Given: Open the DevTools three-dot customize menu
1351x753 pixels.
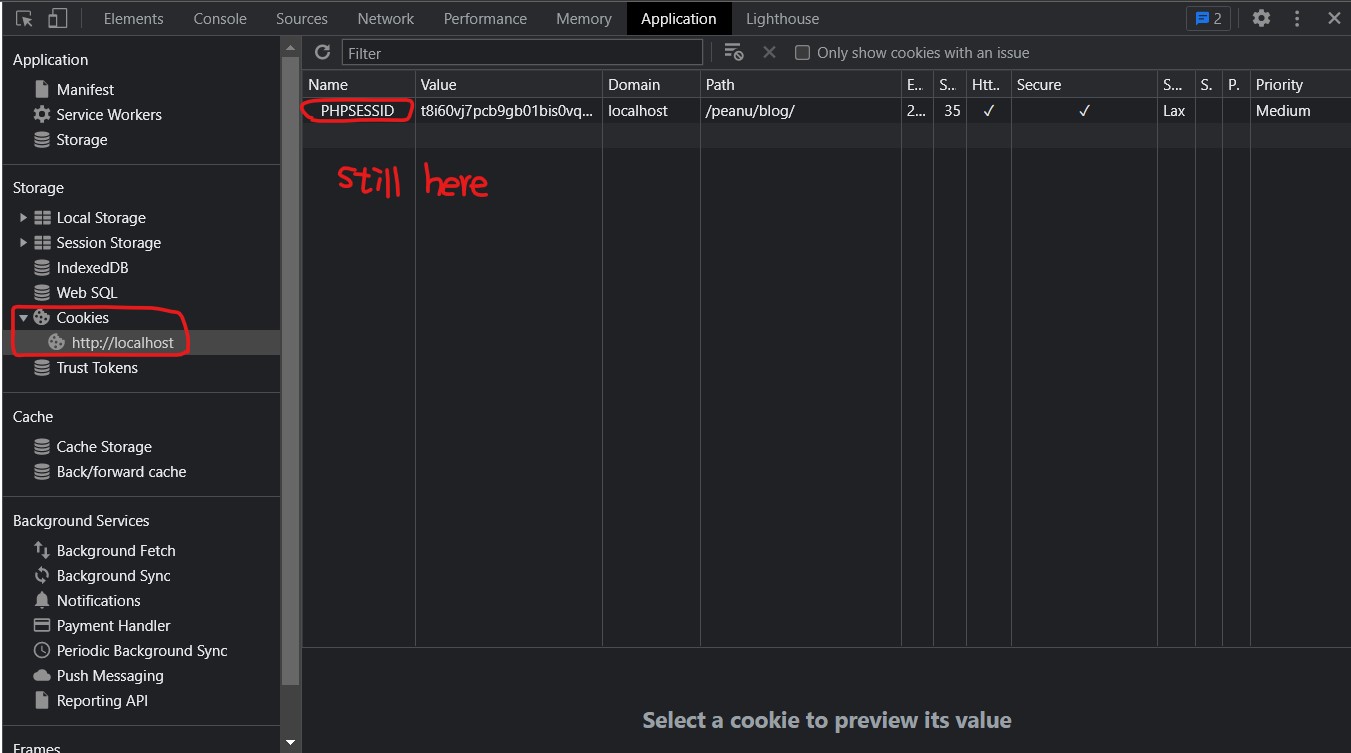Looking at the screenshot, I should 1297,18.
